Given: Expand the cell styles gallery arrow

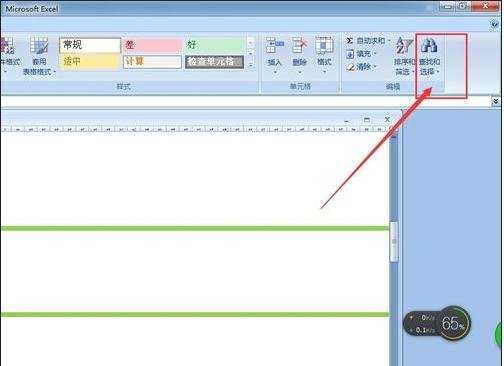Looking at the screenshot, I should (x=251, y=65).
